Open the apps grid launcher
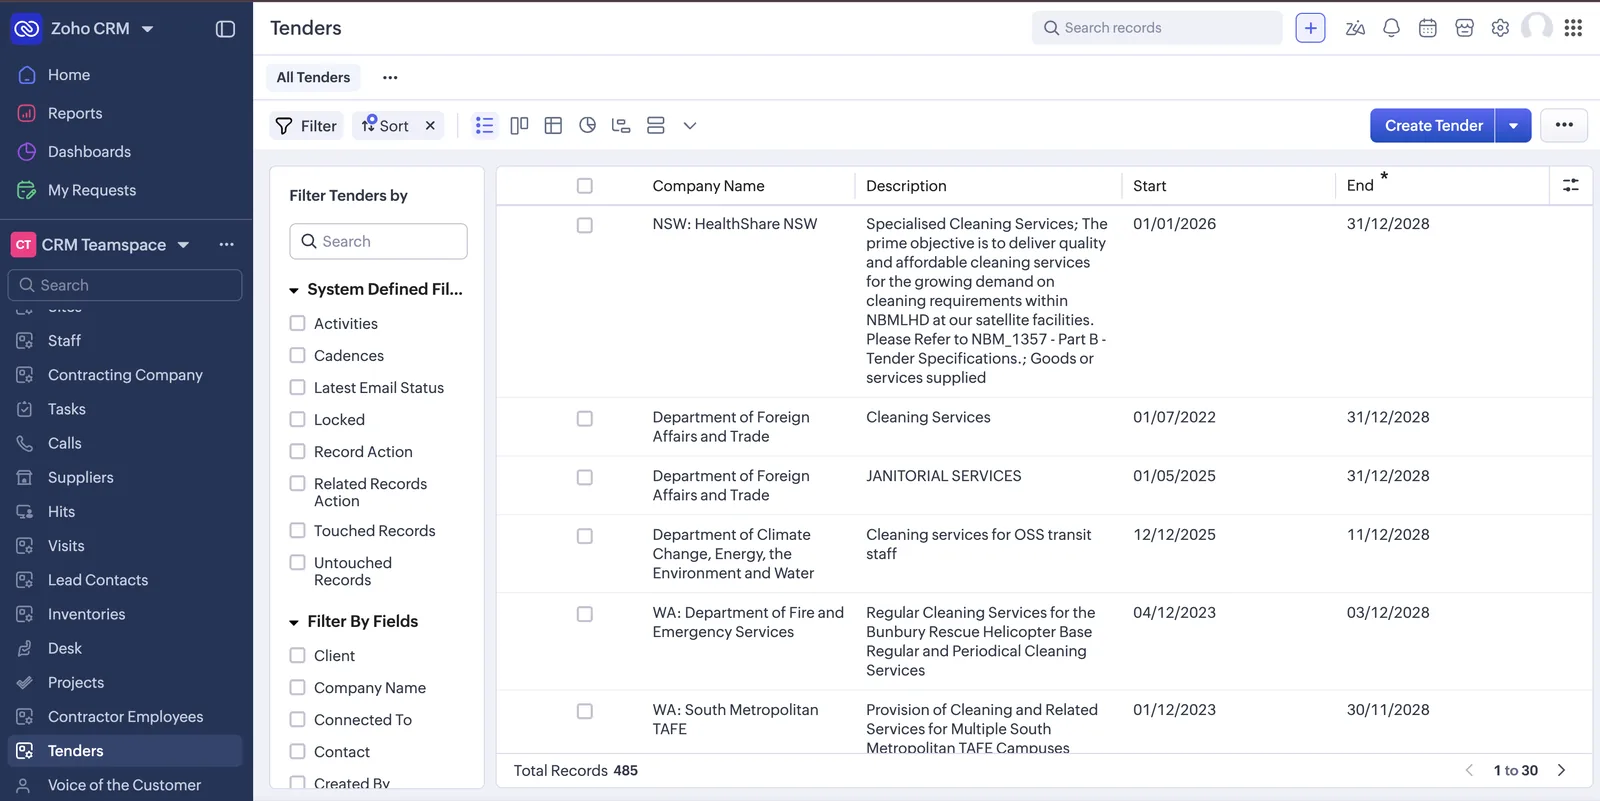 [x=1573, y=28]
